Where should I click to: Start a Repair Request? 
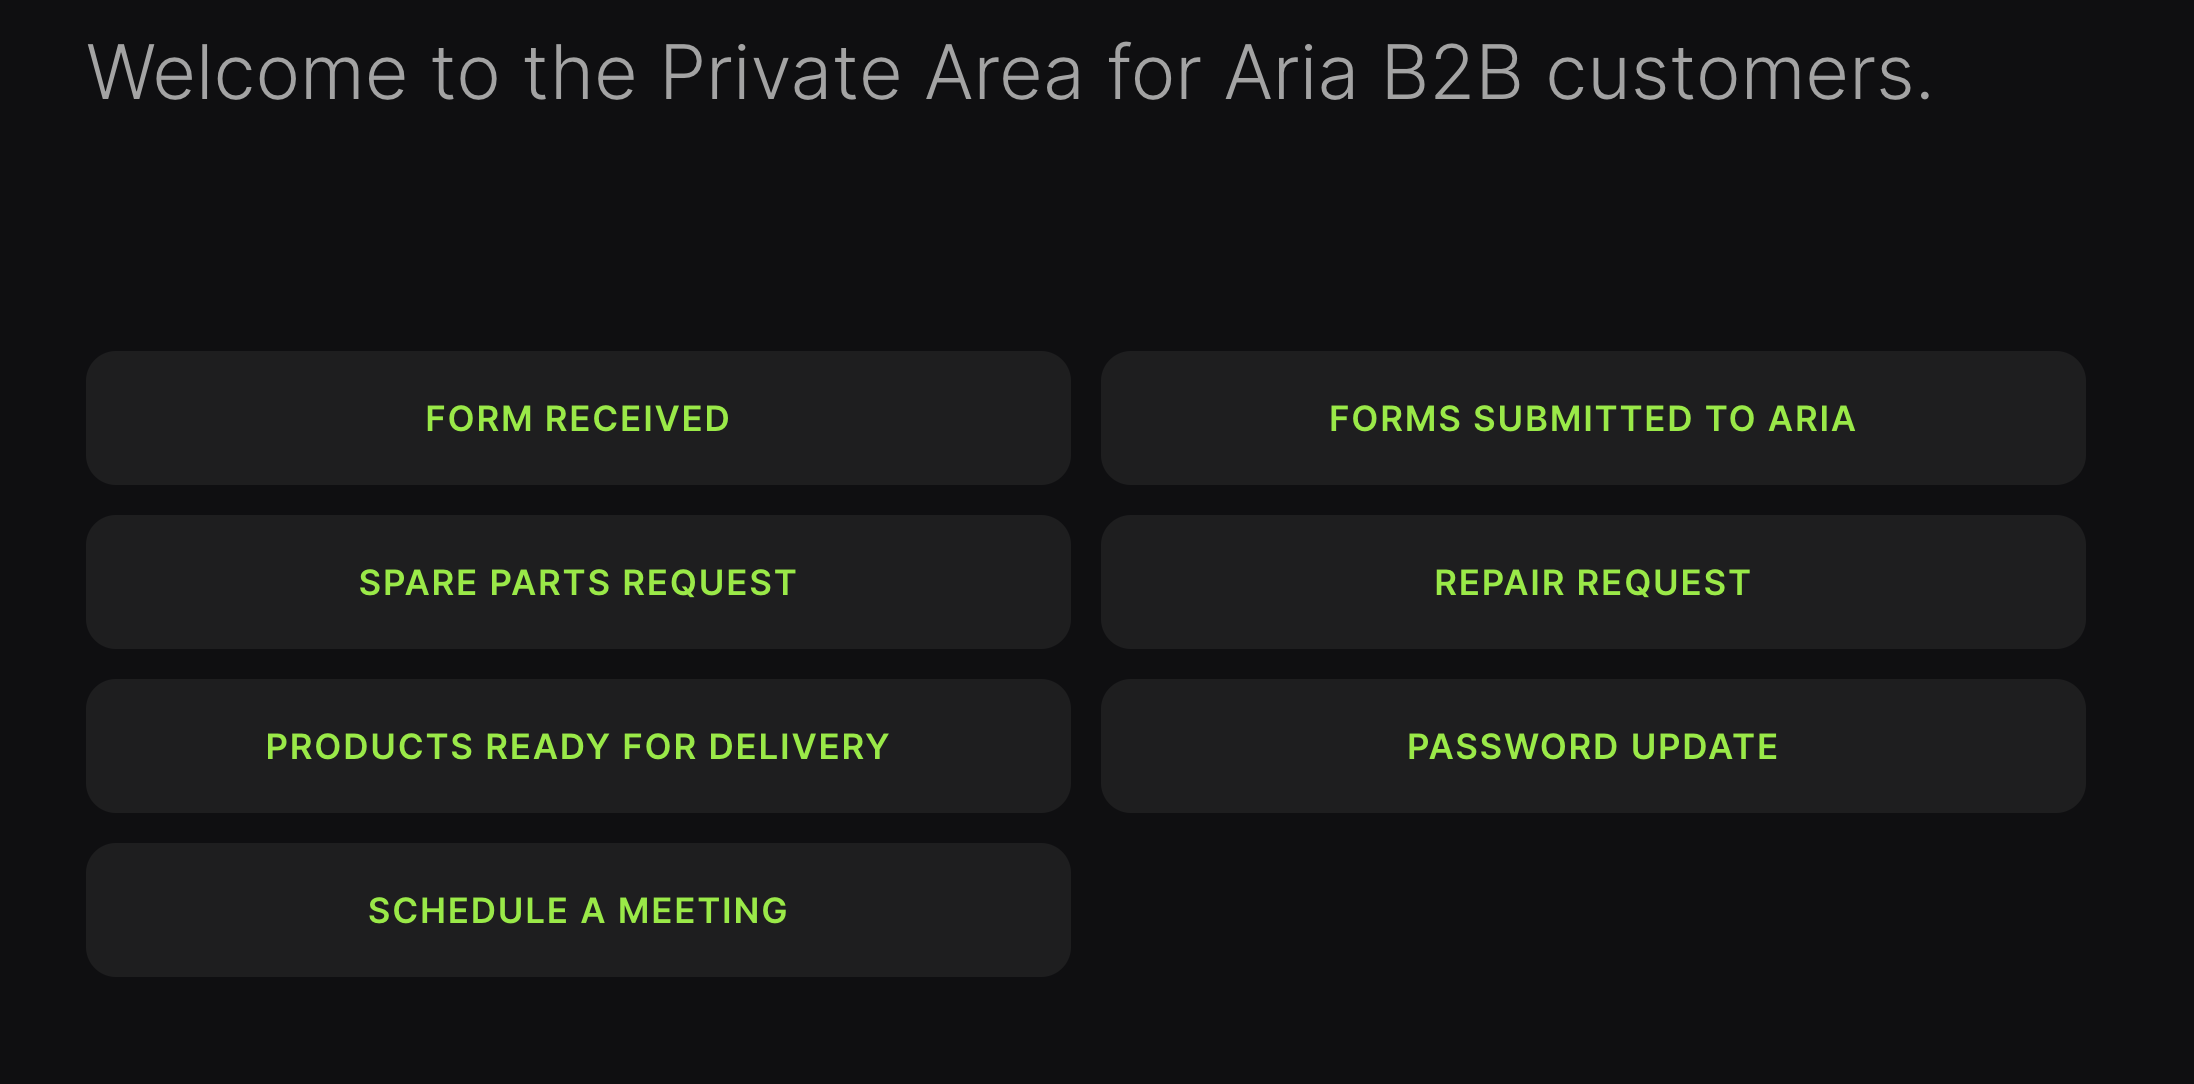pyautogui.click(x=1593, y=582)
